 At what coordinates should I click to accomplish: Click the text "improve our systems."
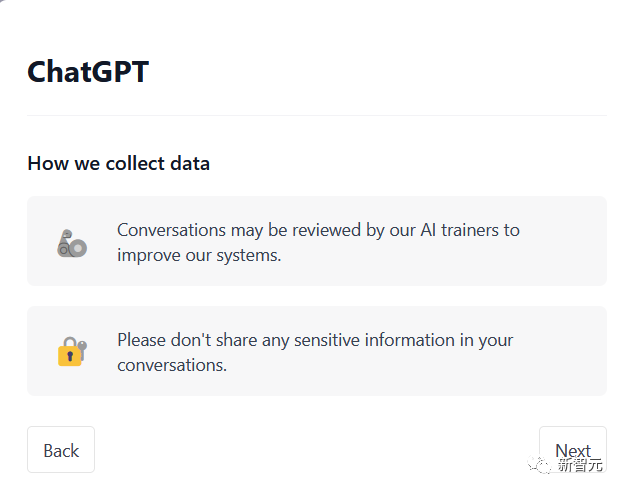[199, 255]
